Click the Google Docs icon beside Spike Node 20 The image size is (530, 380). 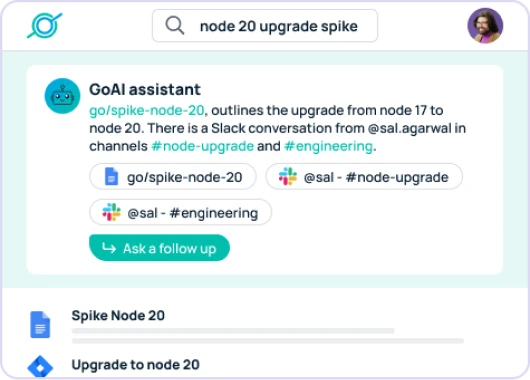point(40,324)
